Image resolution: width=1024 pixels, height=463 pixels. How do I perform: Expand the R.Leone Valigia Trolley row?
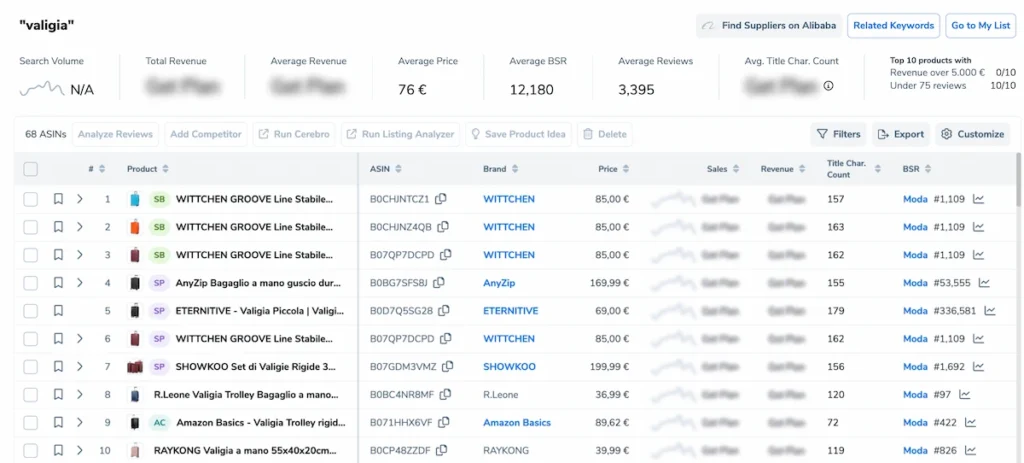80,394
